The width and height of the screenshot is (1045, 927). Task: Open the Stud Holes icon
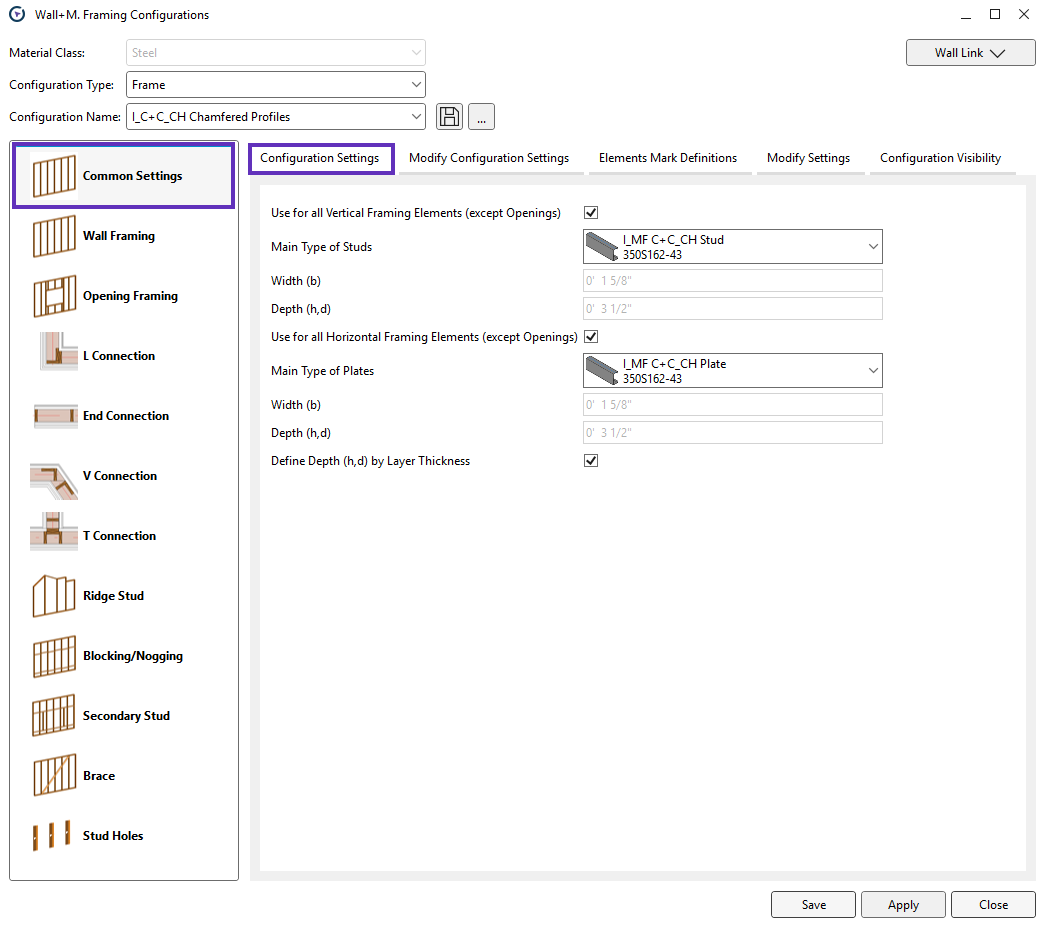pyautogui.click(x=54, y=837)
